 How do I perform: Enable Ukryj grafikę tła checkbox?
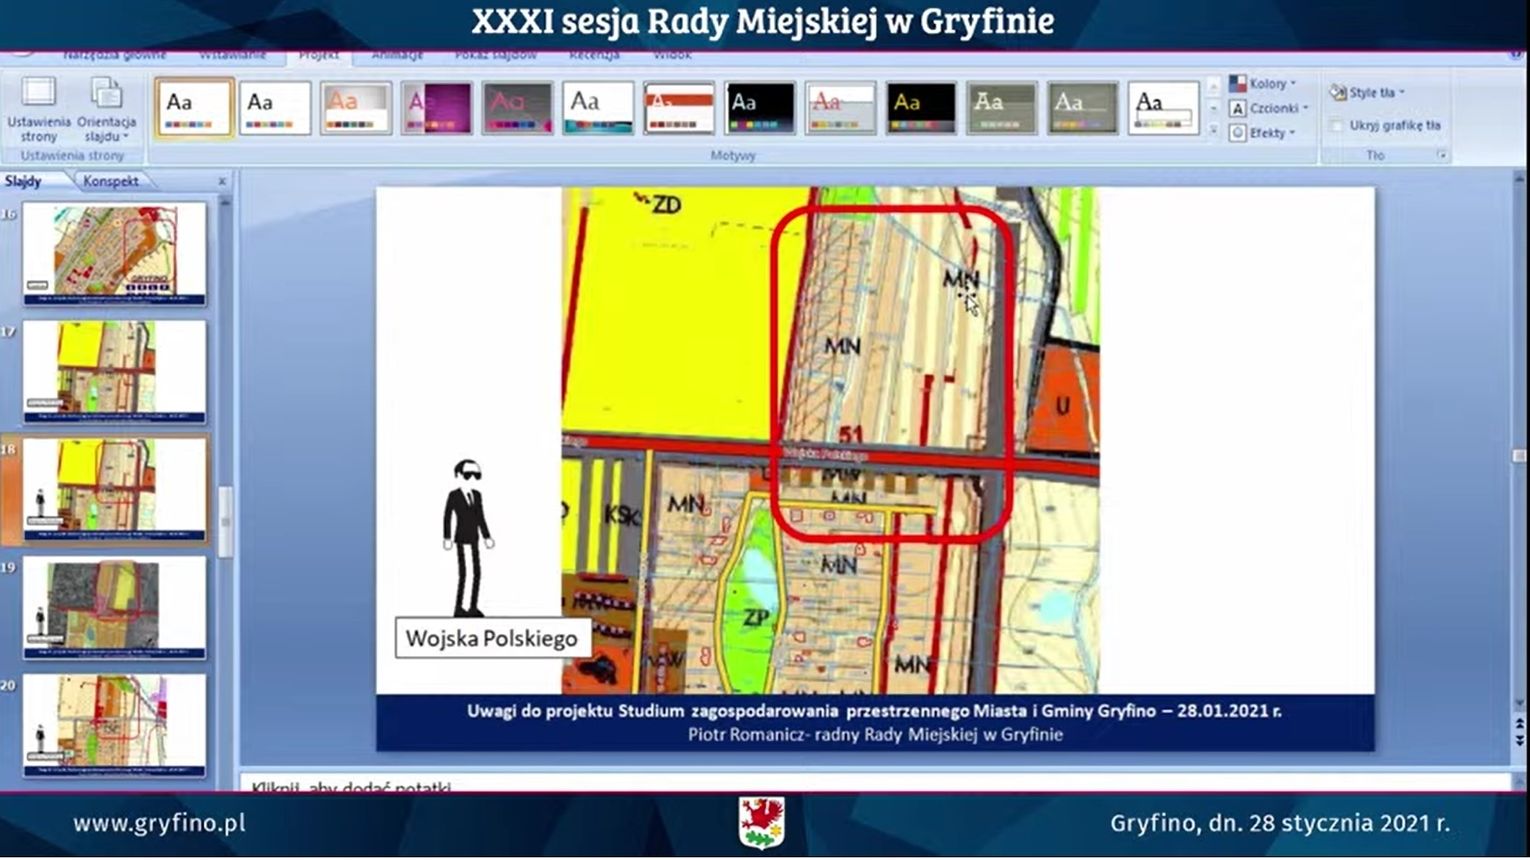(1337, 126)
